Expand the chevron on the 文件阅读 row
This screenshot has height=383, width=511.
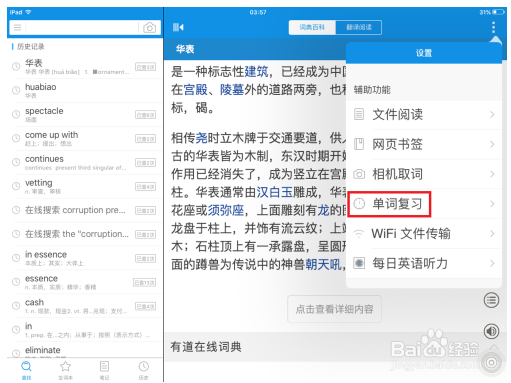click(x=492, y=115)
